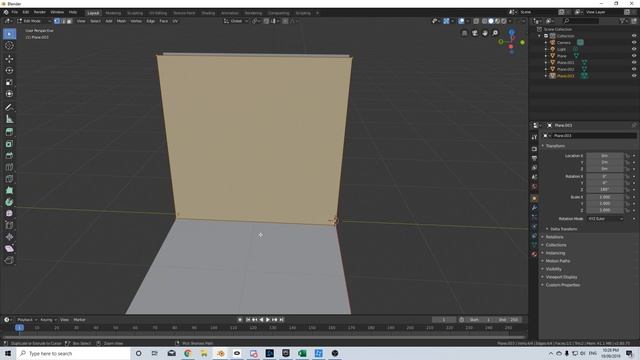Select the Edge Slide tool
640x360 pixels.
click(9, 225)
